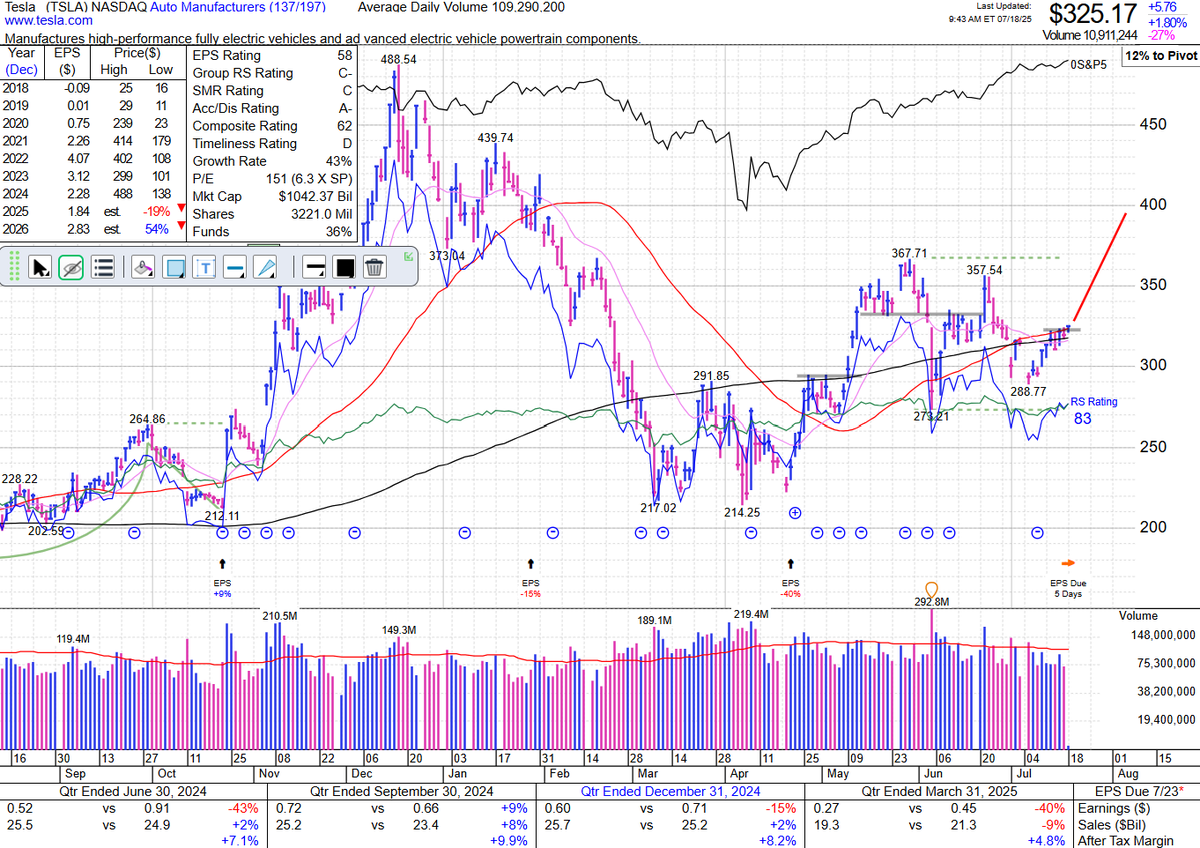
Task: Click the 439.74 price label
Action: (495, 138)
